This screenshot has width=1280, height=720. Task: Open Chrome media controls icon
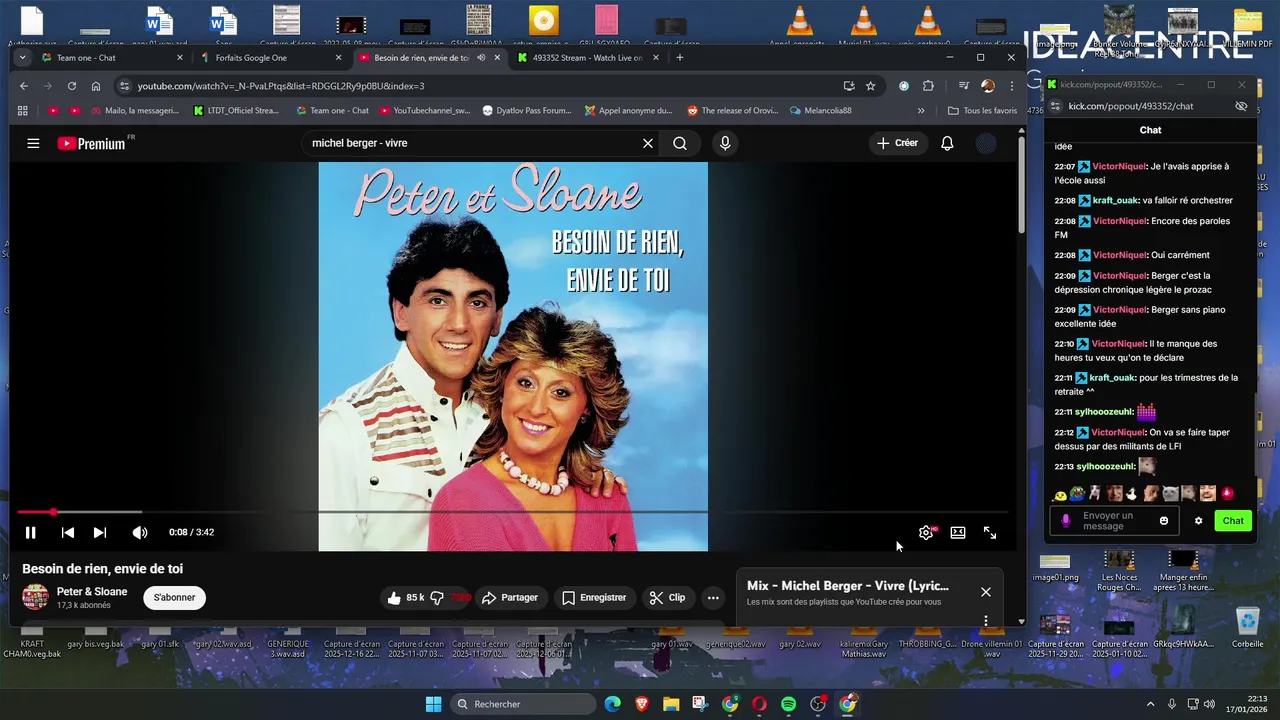(964, 86)
